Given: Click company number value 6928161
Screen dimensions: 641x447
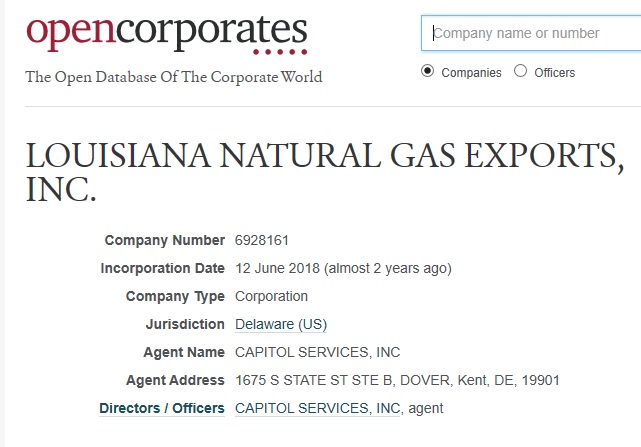Looking at the screenshot, I should click(262, 240).
